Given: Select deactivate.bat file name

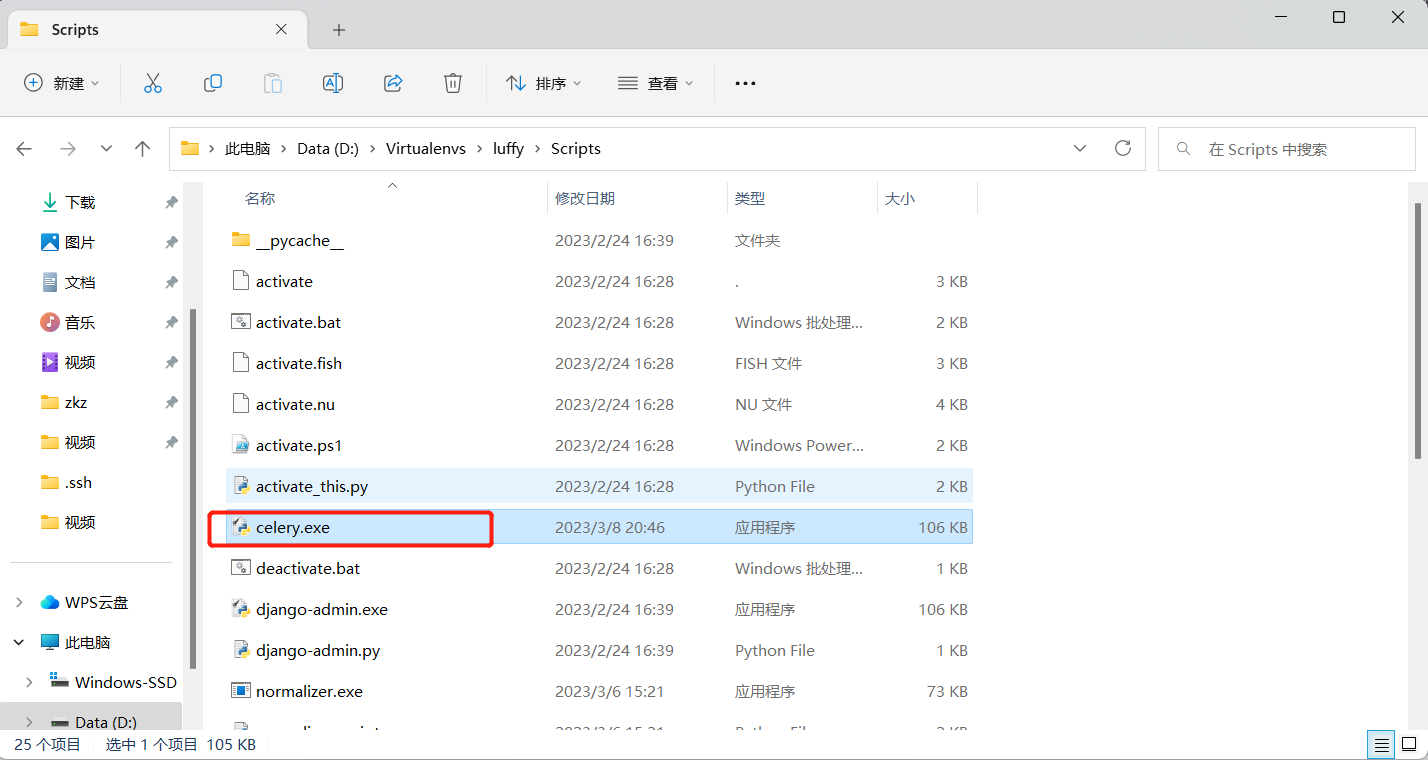Looking at the screenshot, I should 308,568.
